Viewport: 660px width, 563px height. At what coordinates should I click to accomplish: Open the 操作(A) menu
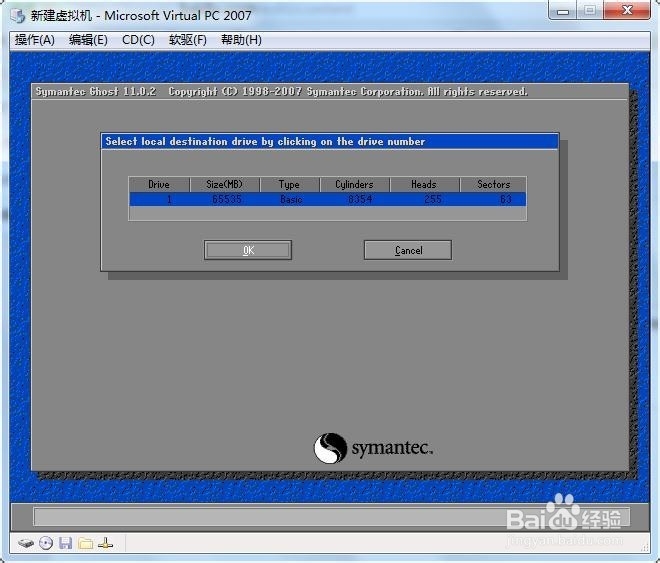click(35, 40)
